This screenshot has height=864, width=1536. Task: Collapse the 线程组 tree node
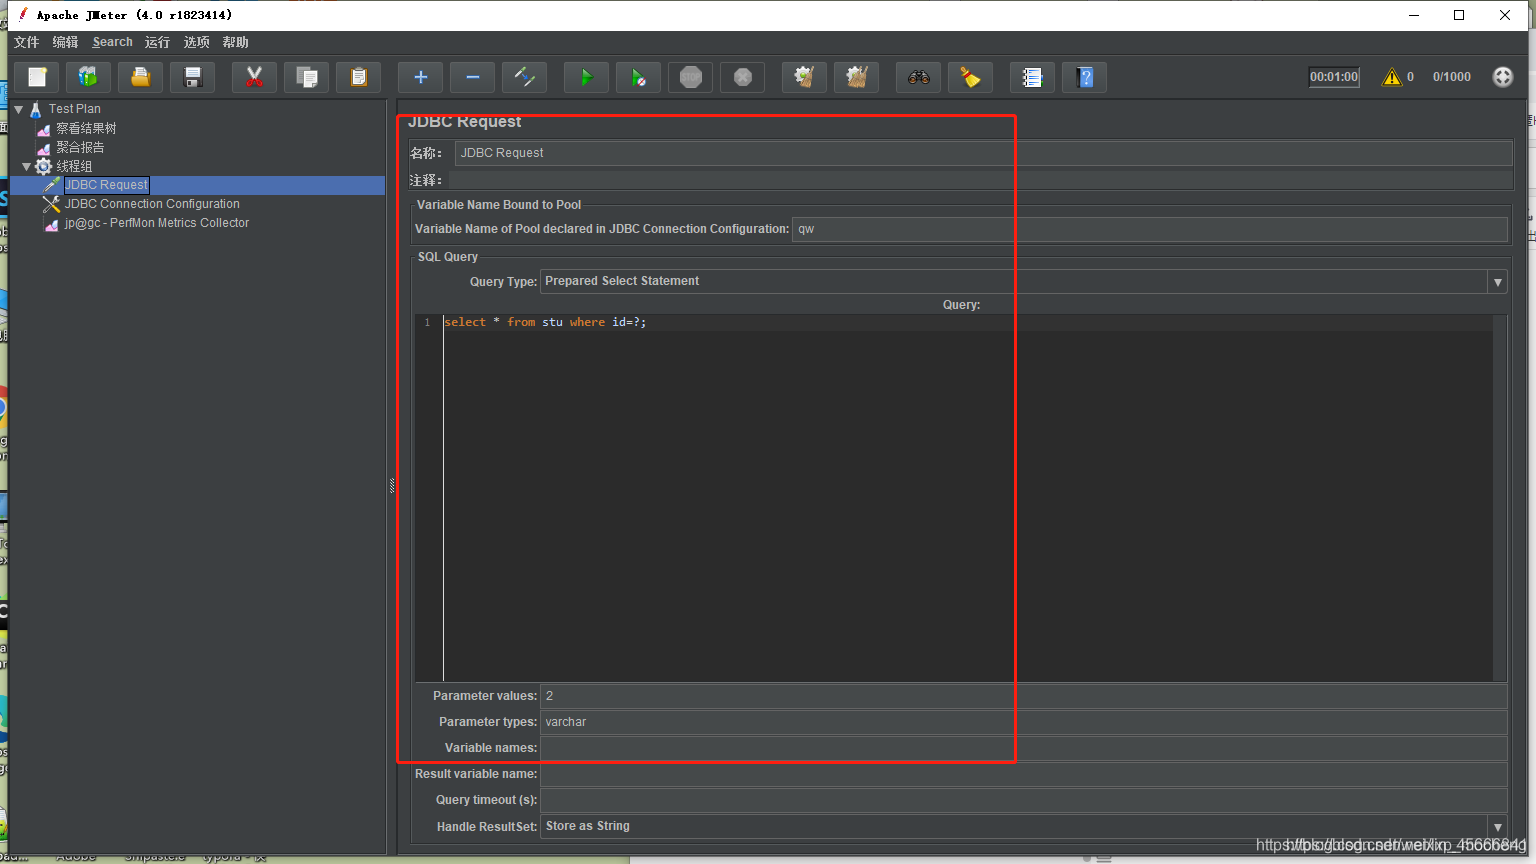pyautogui.click(x=27, y=166)
